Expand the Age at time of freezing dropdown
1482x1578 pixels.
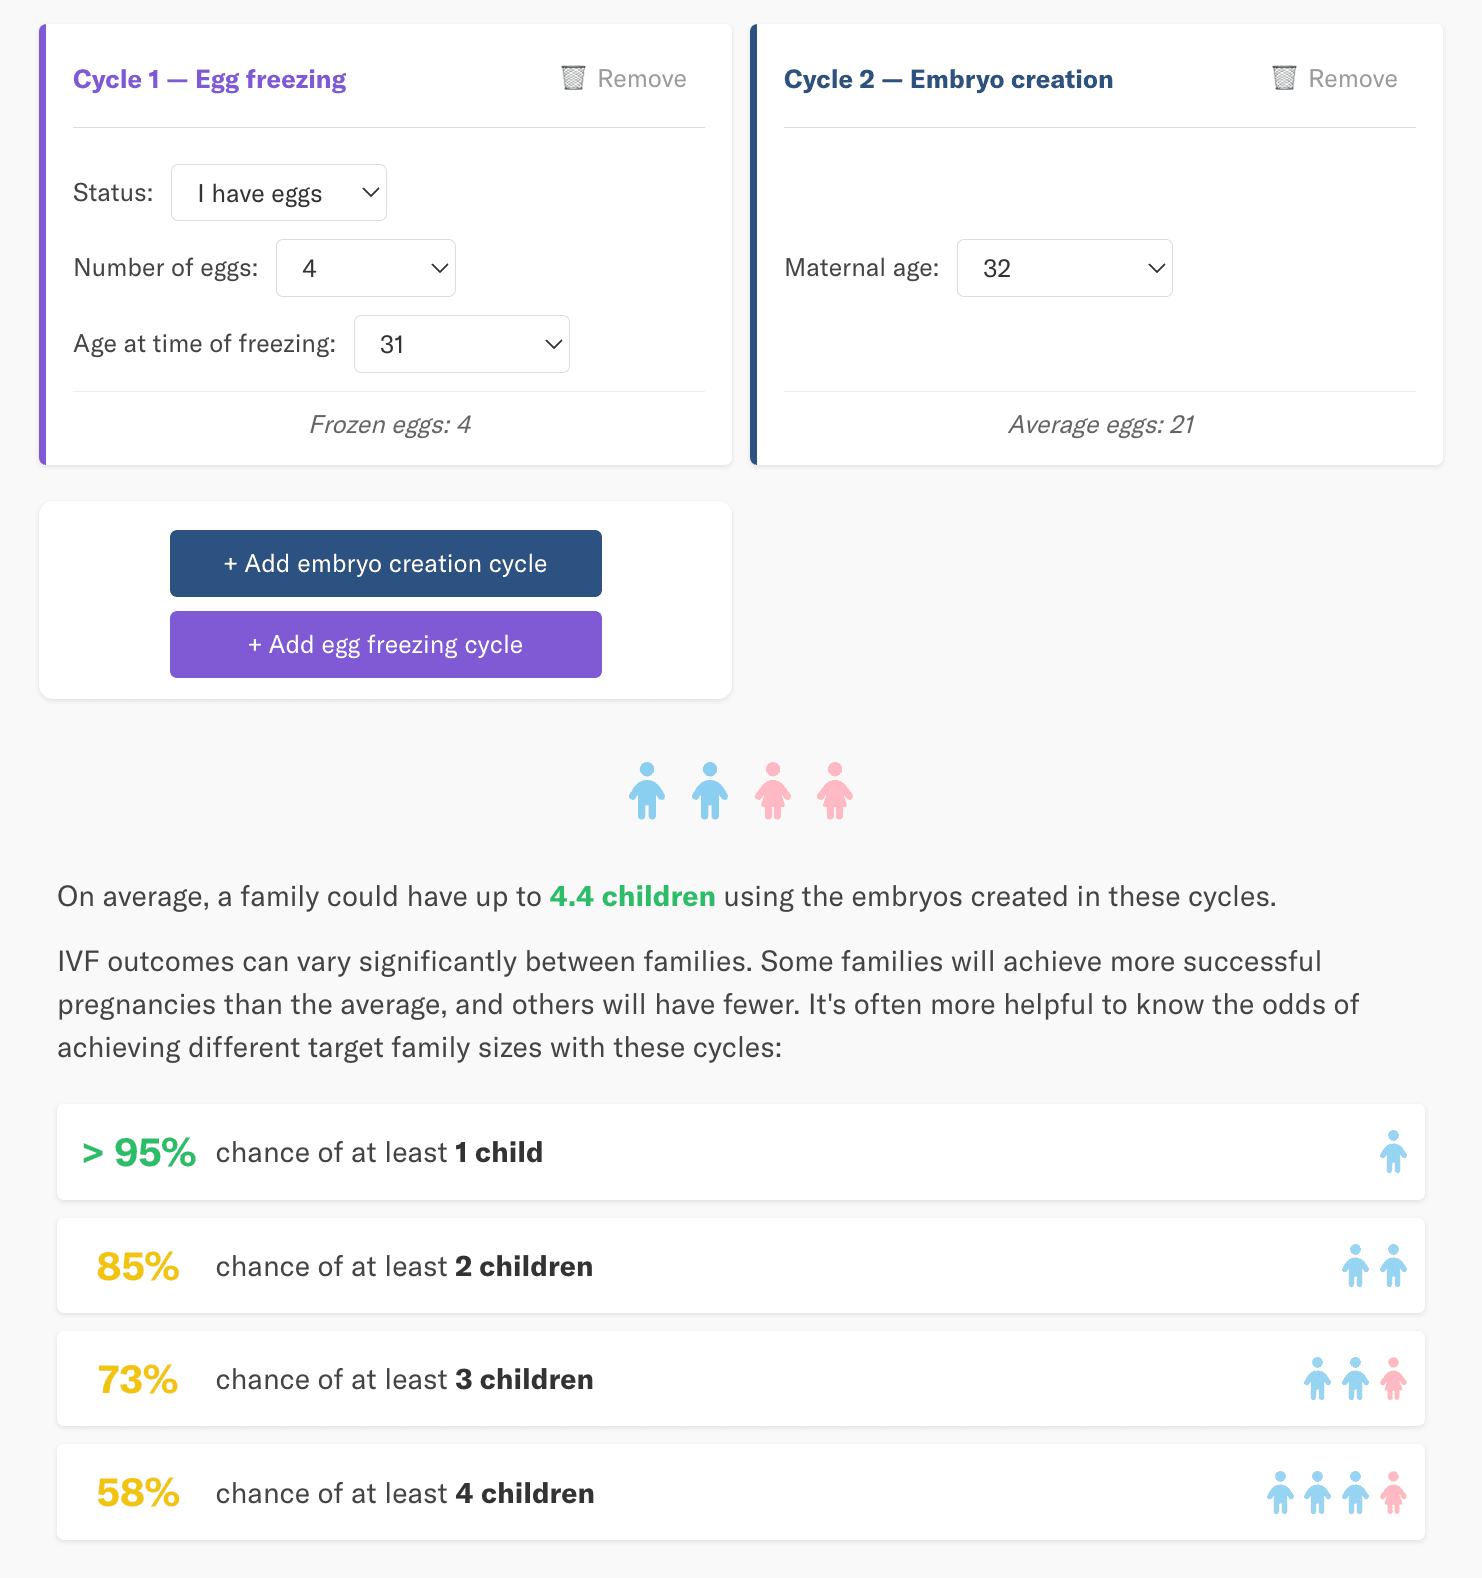[462, 344]
